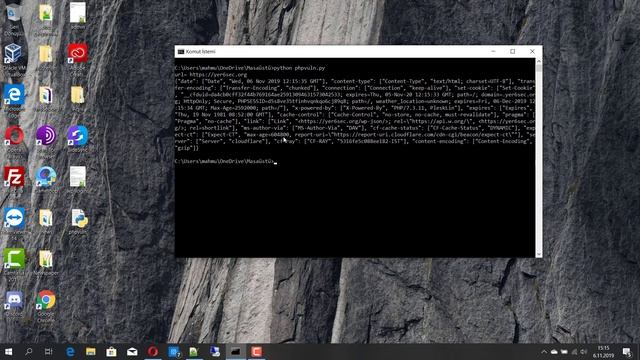640x360 pixels.
Task: Launch Edge from the taskbar
Action: [x=70, y=351]
